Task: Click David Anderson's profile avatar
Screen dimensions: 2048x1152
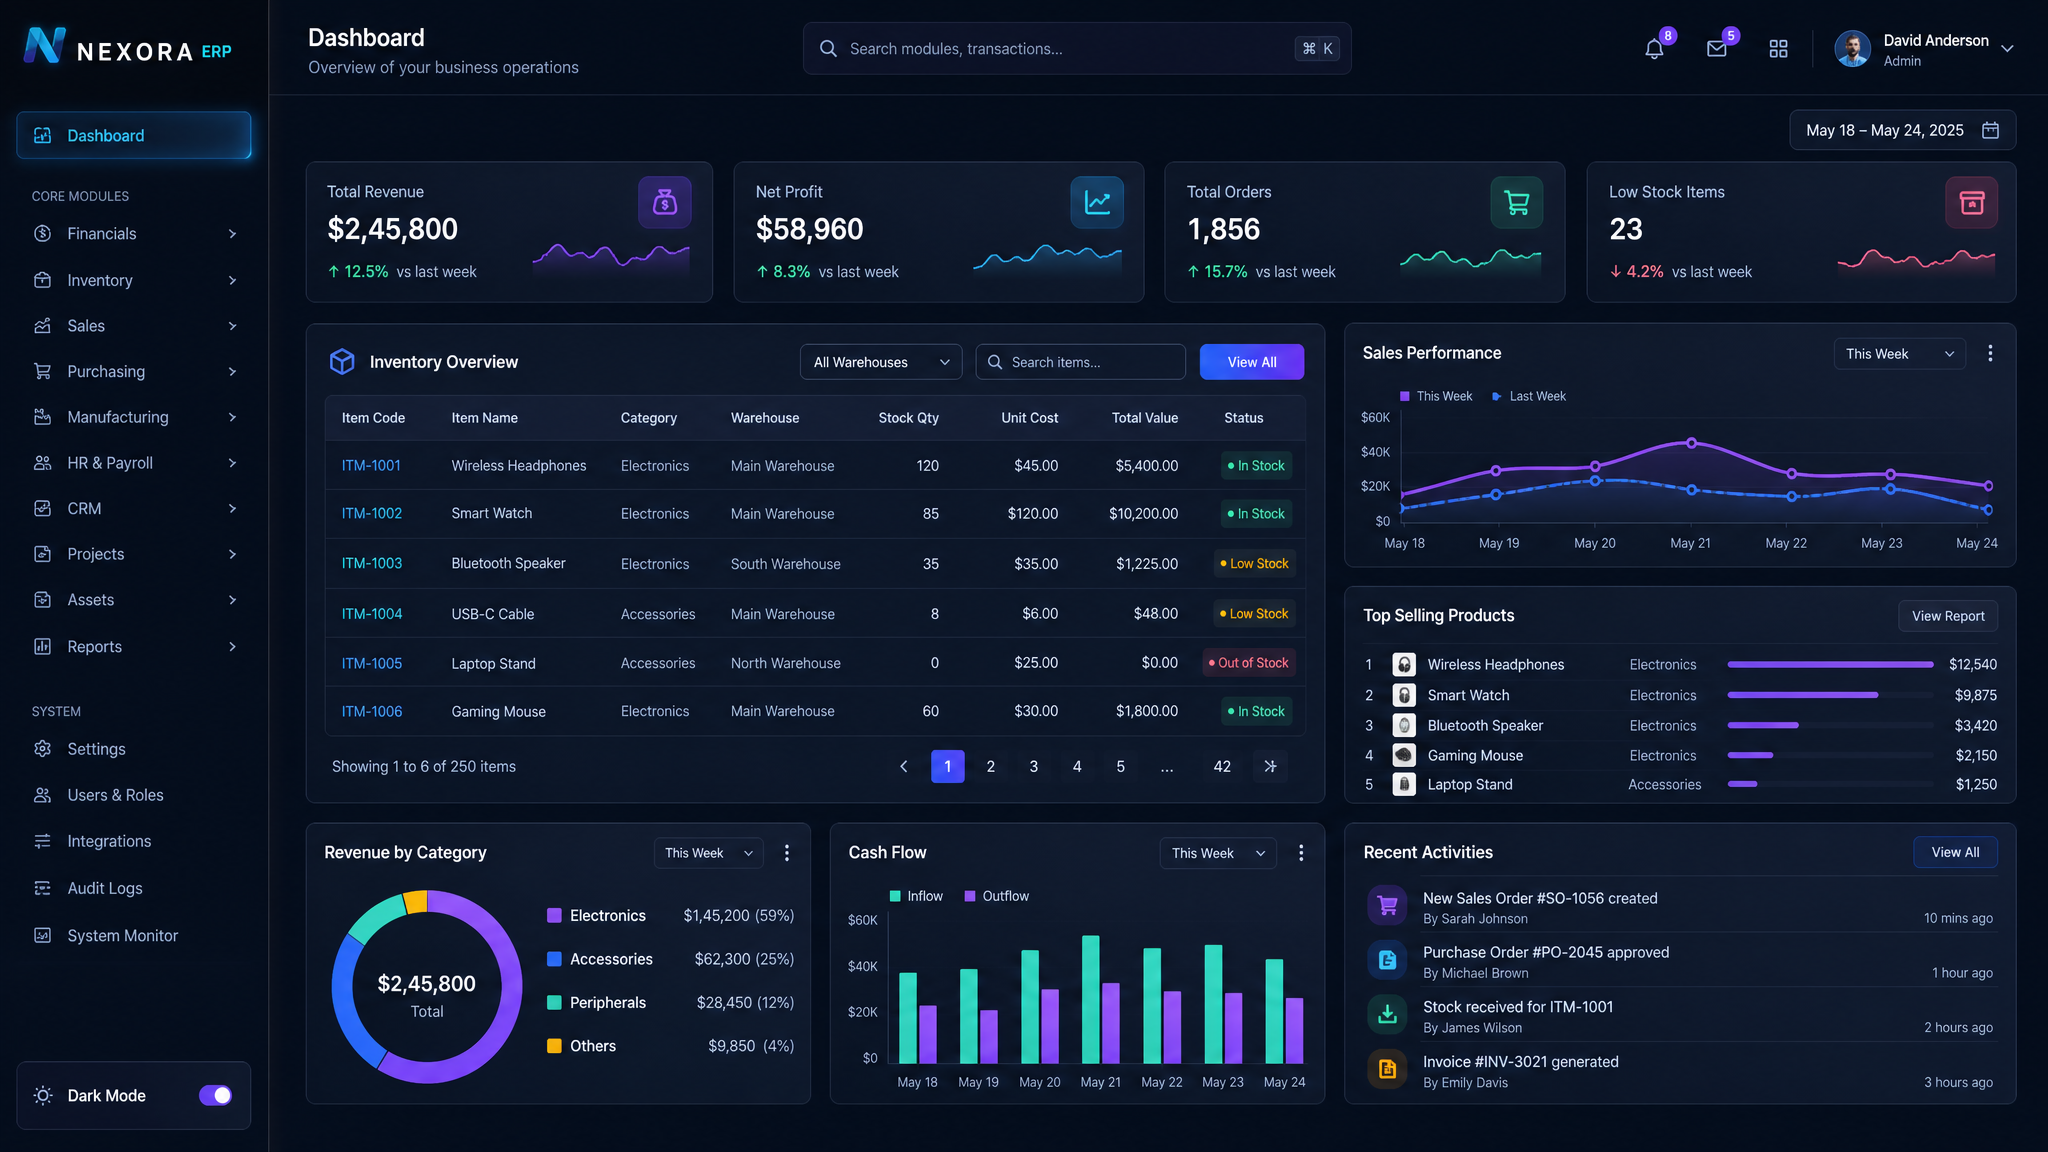Action: click(1852, 49)
